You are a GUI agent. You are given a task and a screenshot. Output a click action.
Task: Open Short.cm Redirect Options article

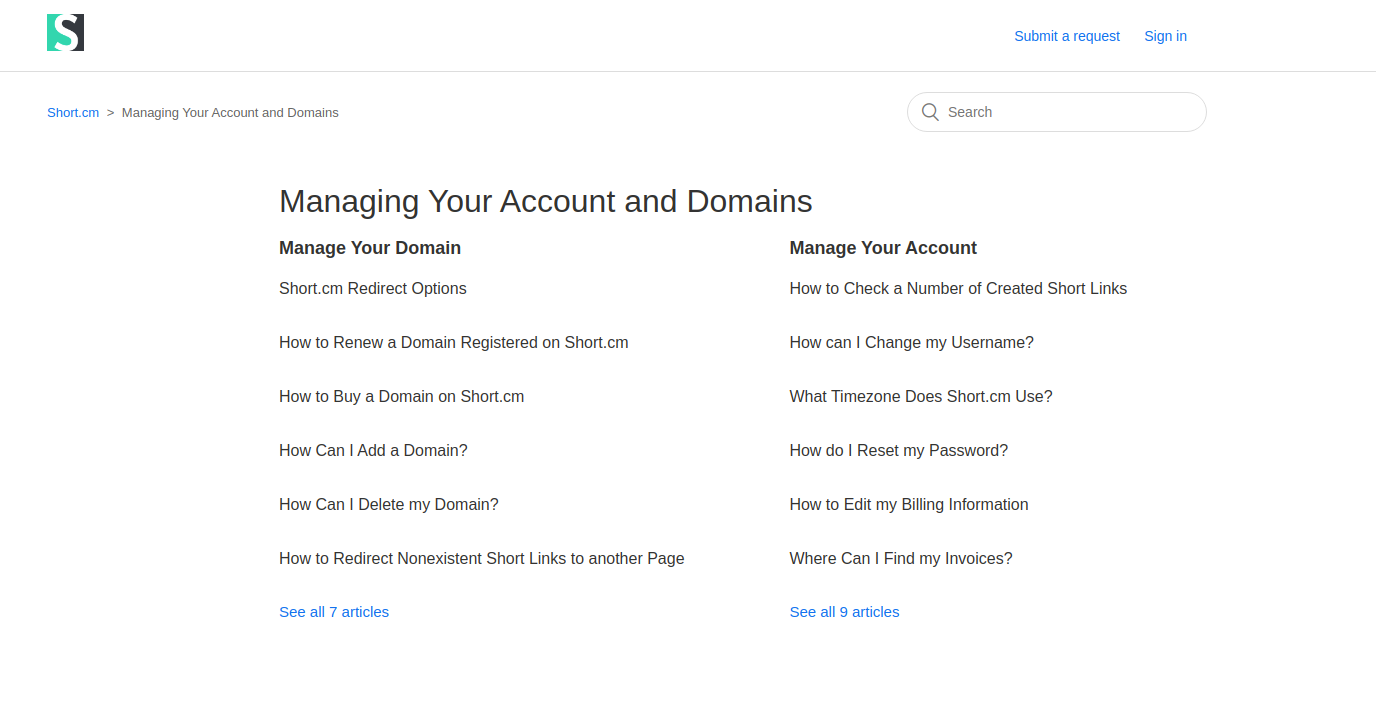pyautogui.click(x=373, y=288)
